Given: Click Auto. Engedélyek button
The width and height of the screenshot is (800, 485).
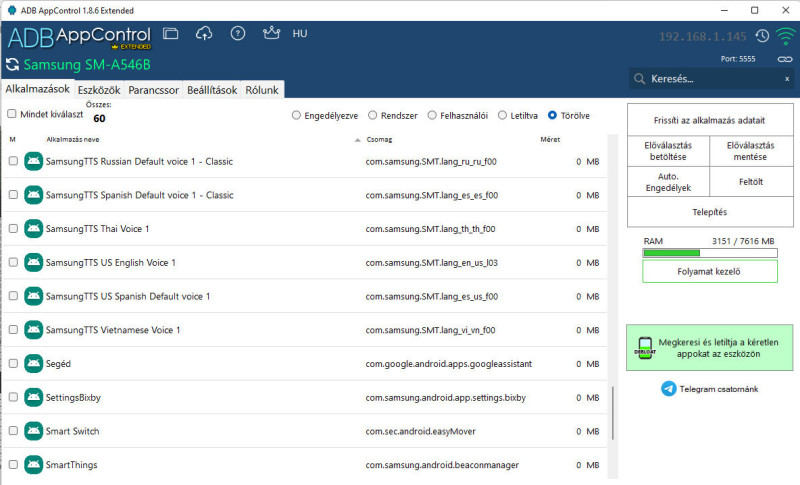Looking at the screenshot, I should pos(668,182).
